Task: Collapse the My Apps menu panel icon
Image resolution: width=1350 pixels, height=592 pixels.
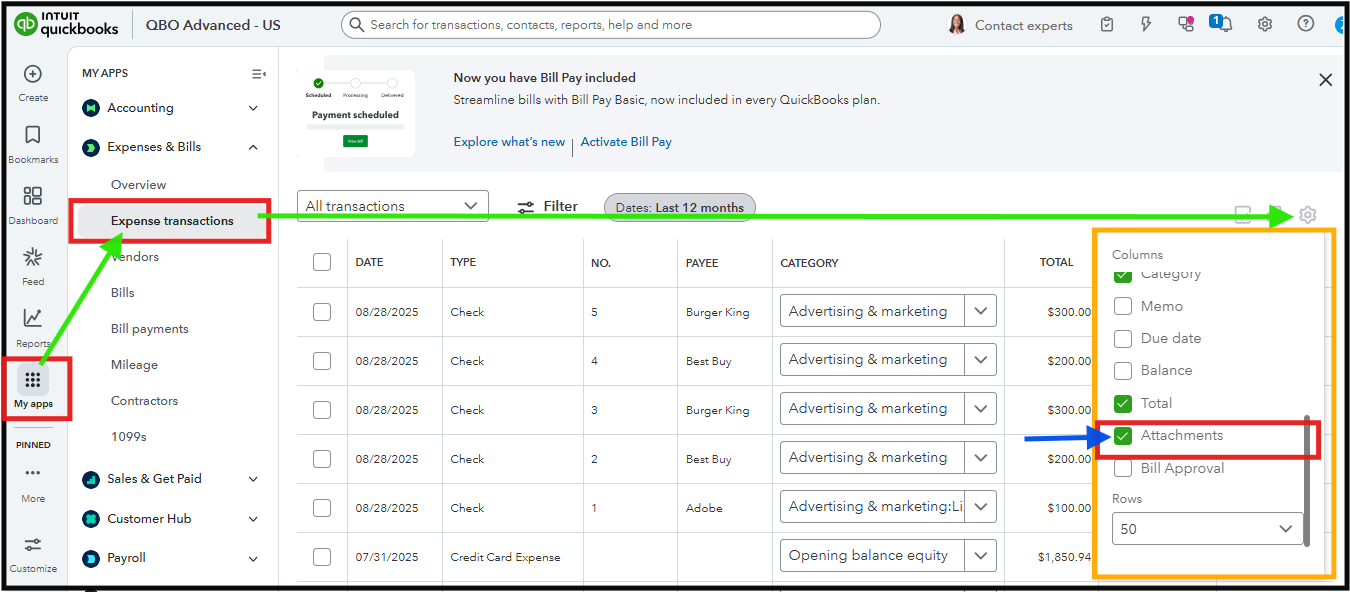Action: click(x=258, y=73)
